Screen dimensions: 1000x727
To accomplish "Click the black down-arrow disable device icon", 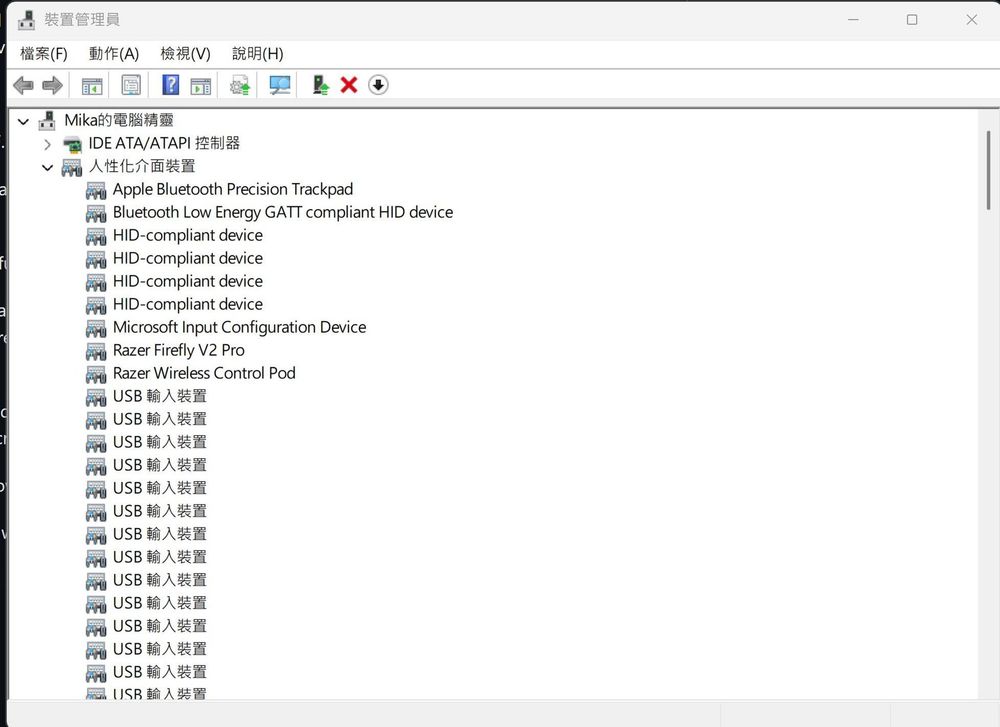I will [378, 86].
